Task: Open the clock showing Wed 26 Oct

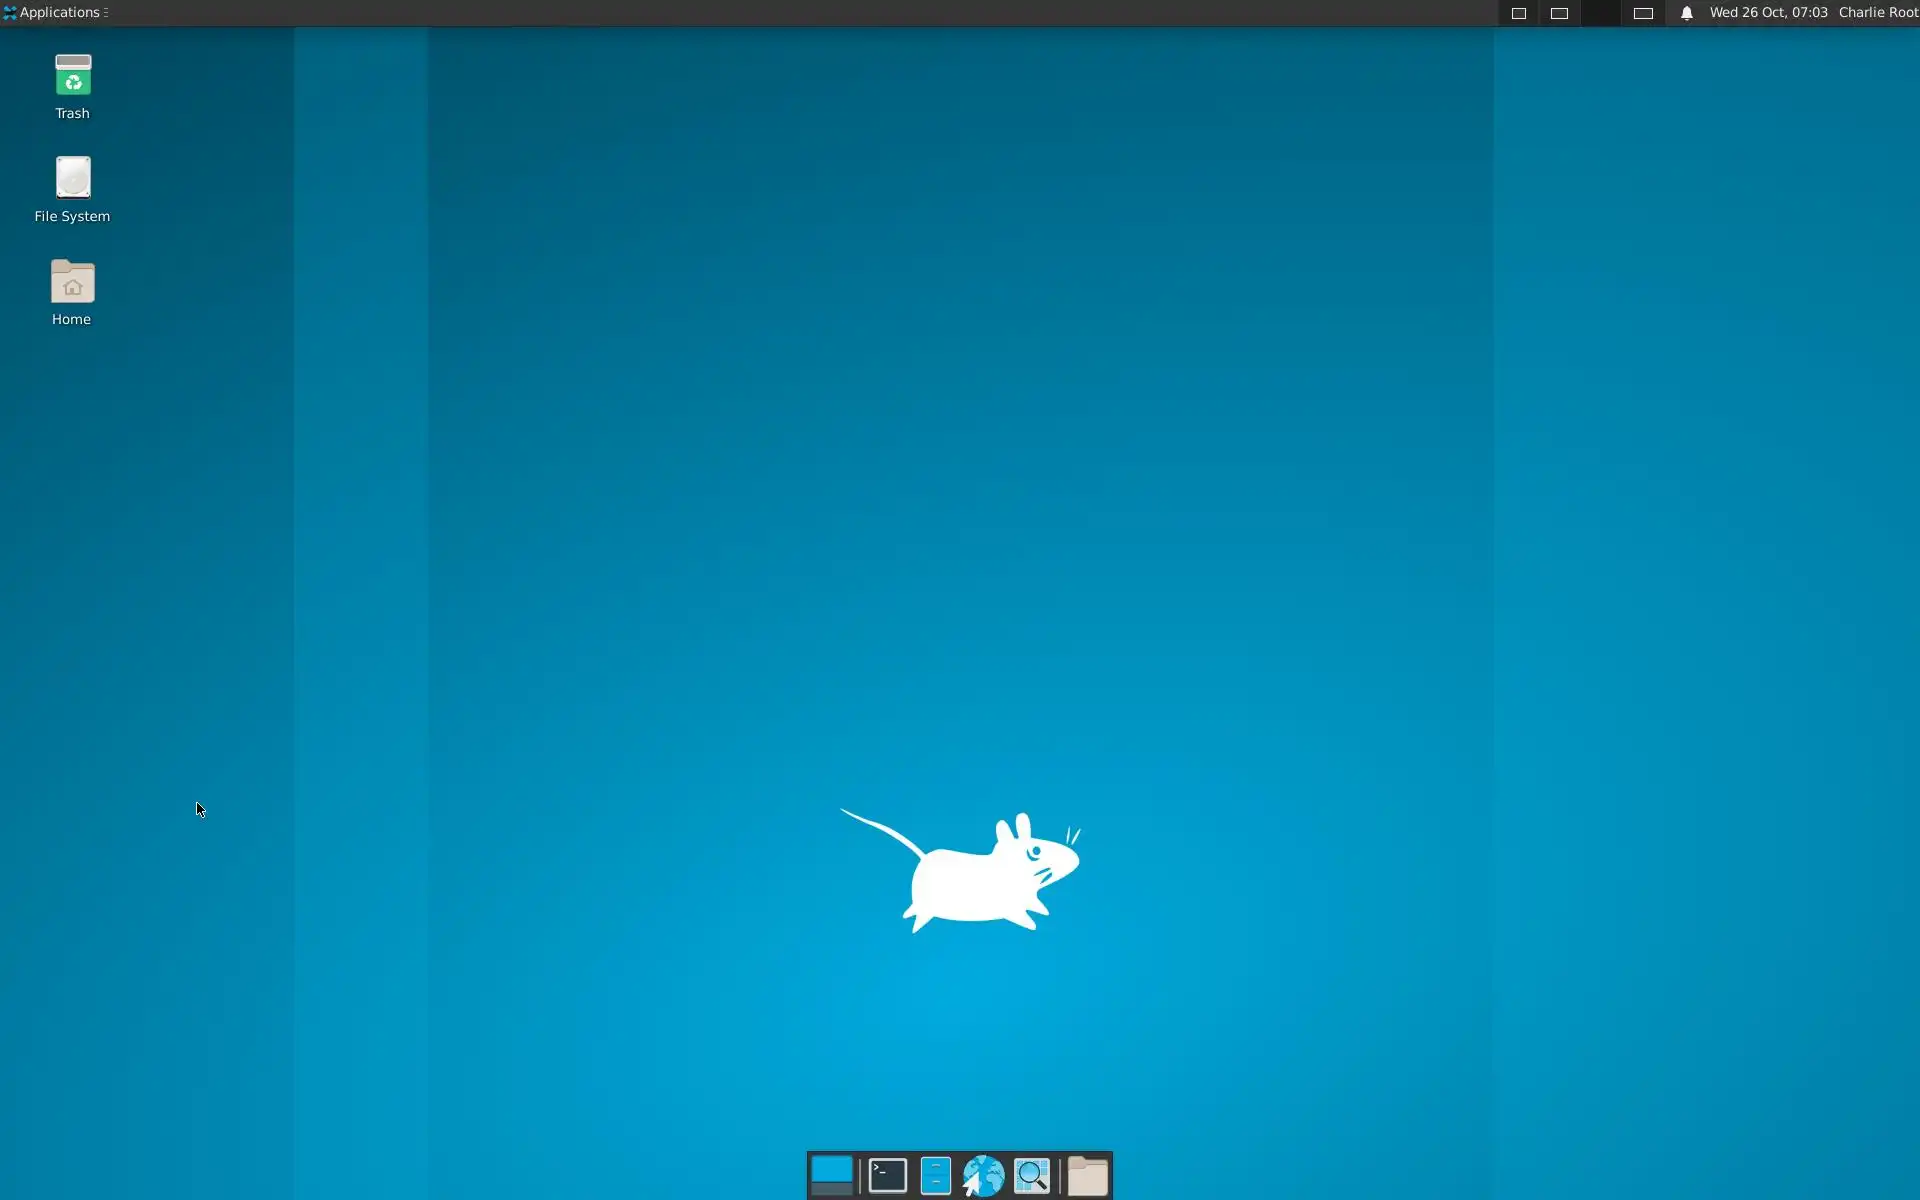Action: (x=1768, y=13)
